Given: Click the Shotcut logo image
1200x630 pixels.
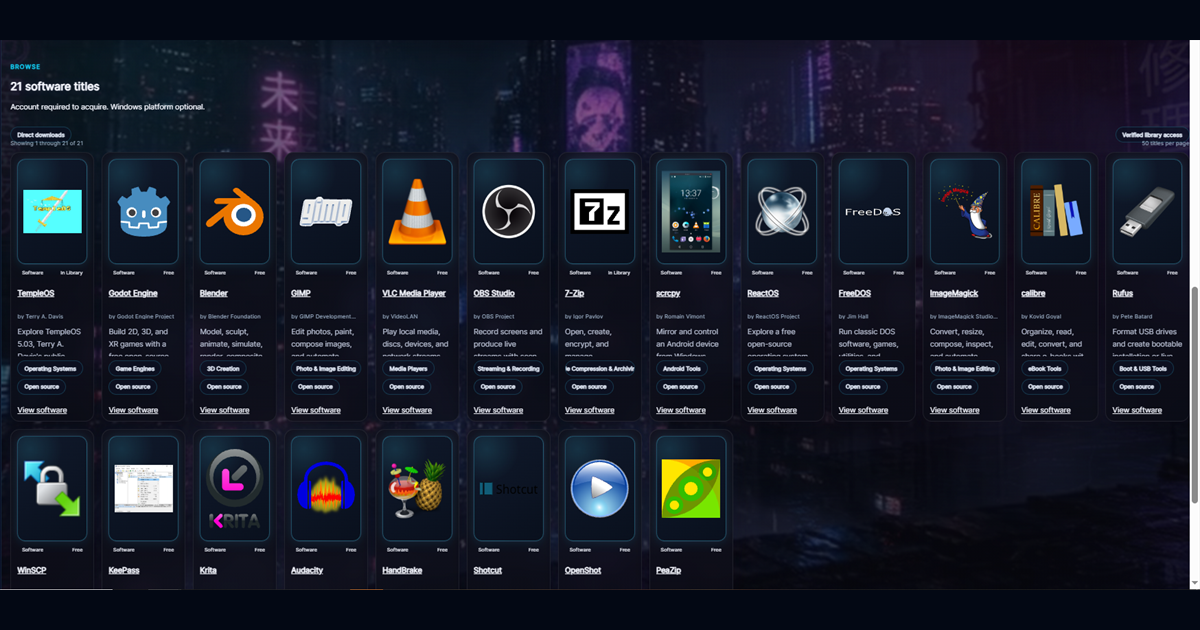Looking at the screenshot, I should coord(508,489).
